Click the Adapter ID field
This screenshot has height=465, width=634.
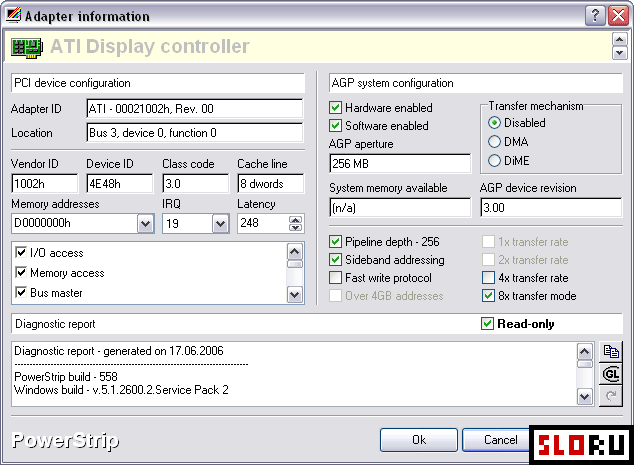tap(194, 109)
